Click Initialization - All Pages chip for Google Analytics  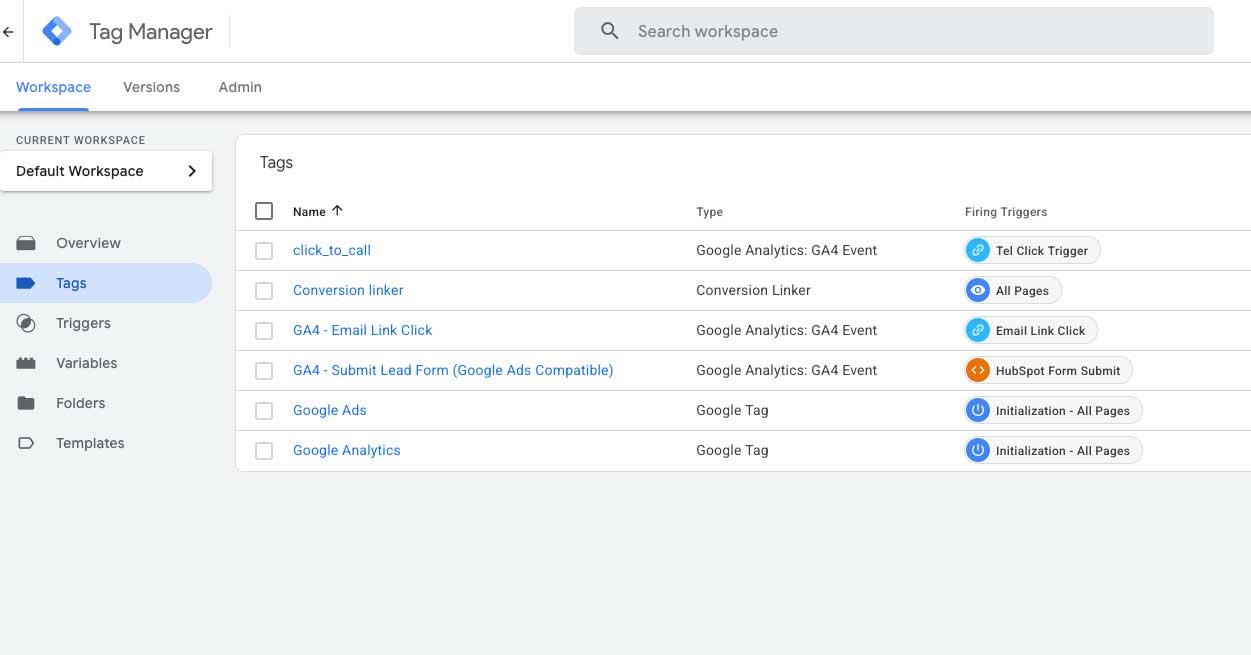[x=1053, y=451]
